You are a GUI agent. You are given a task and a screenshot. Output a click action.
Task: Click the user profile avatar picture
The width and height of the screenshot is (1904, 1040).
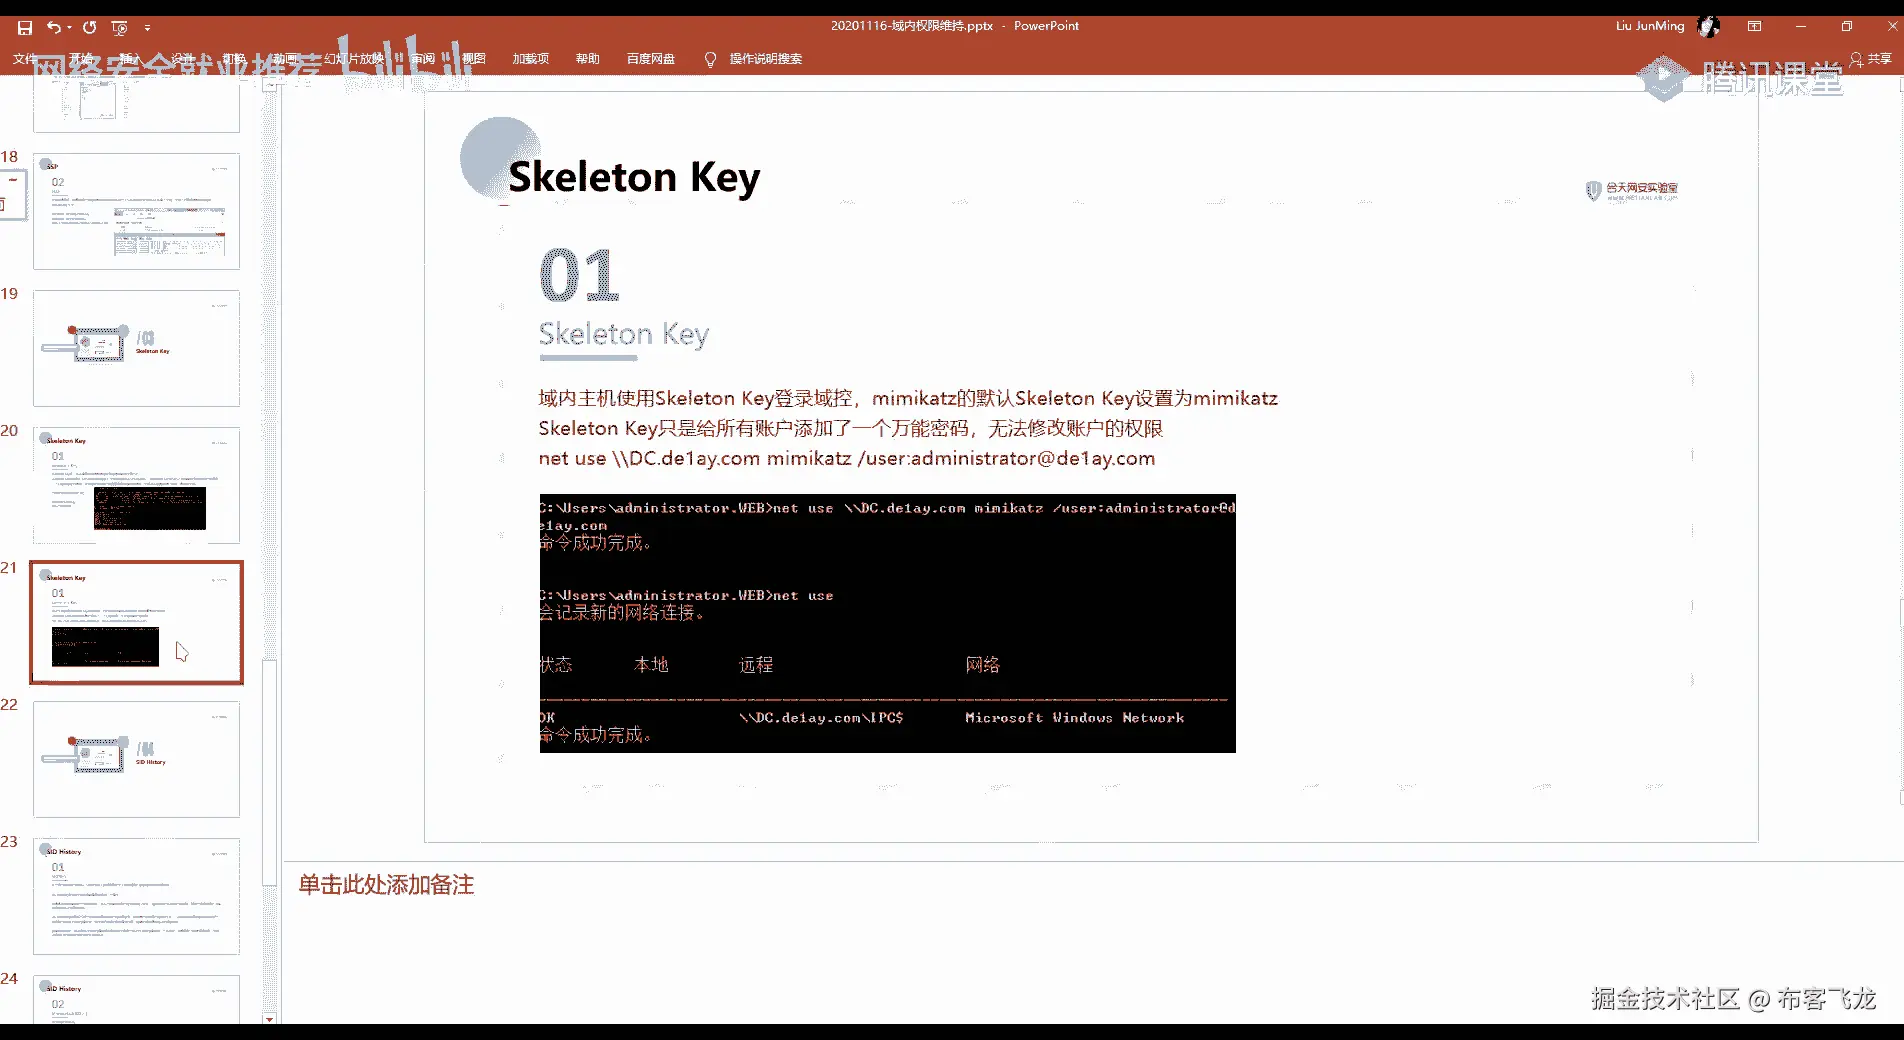click(x=1709, y=26)
